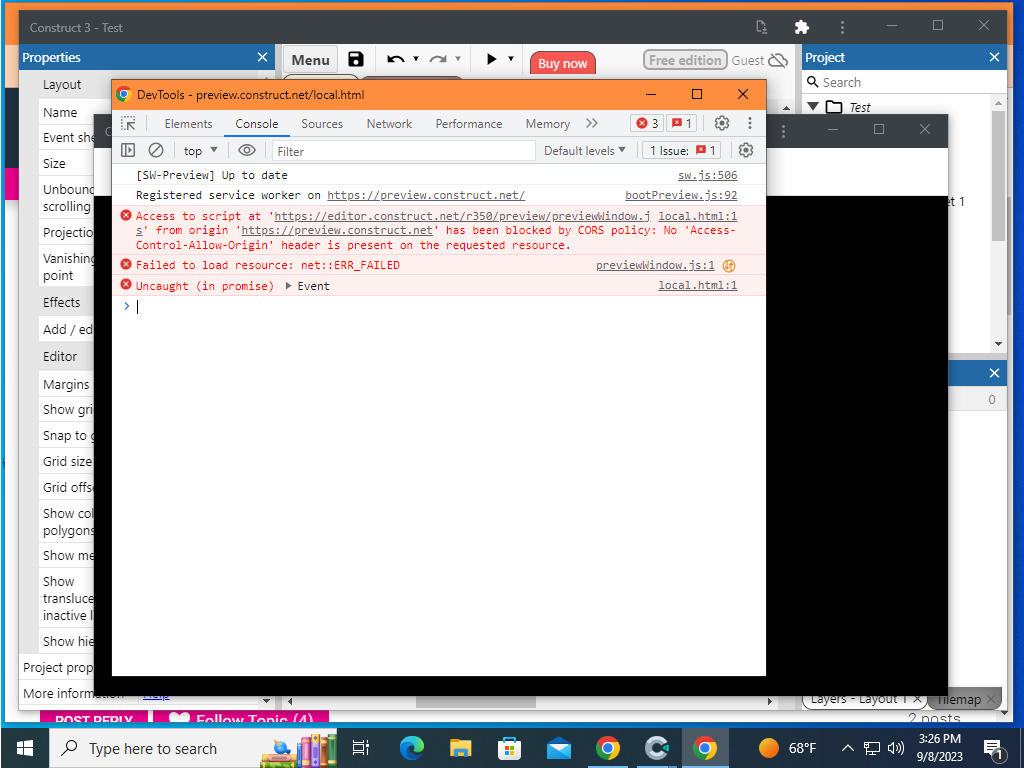Viewport: 1024px width, 768px height.
Task: Open the local.html:1 link on the Uncaught error row
Action: [x=697, y=285]
